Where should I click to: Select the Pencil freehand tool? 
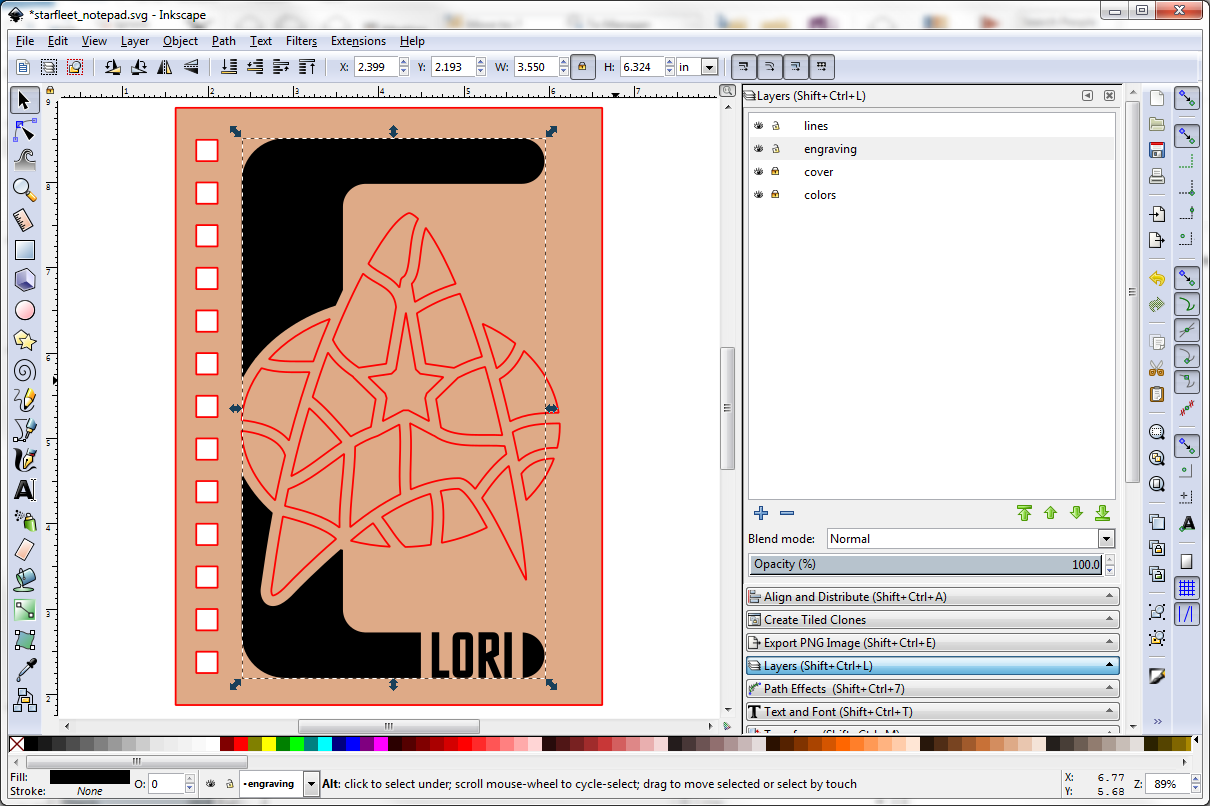25,400
